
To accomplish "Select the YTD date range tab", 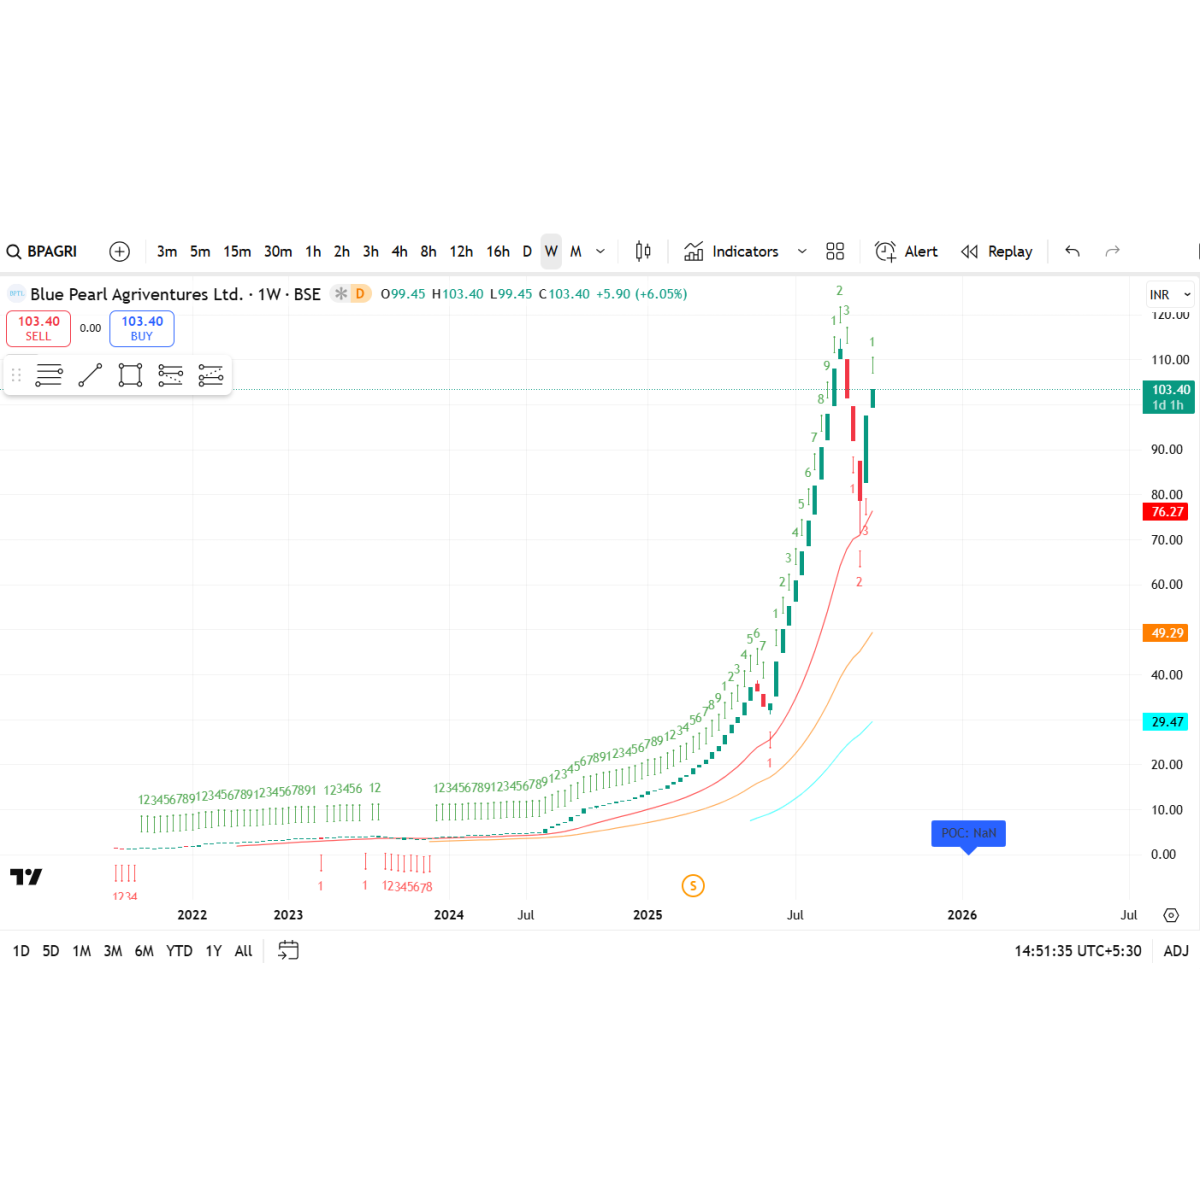I will [x=179, y=951].
